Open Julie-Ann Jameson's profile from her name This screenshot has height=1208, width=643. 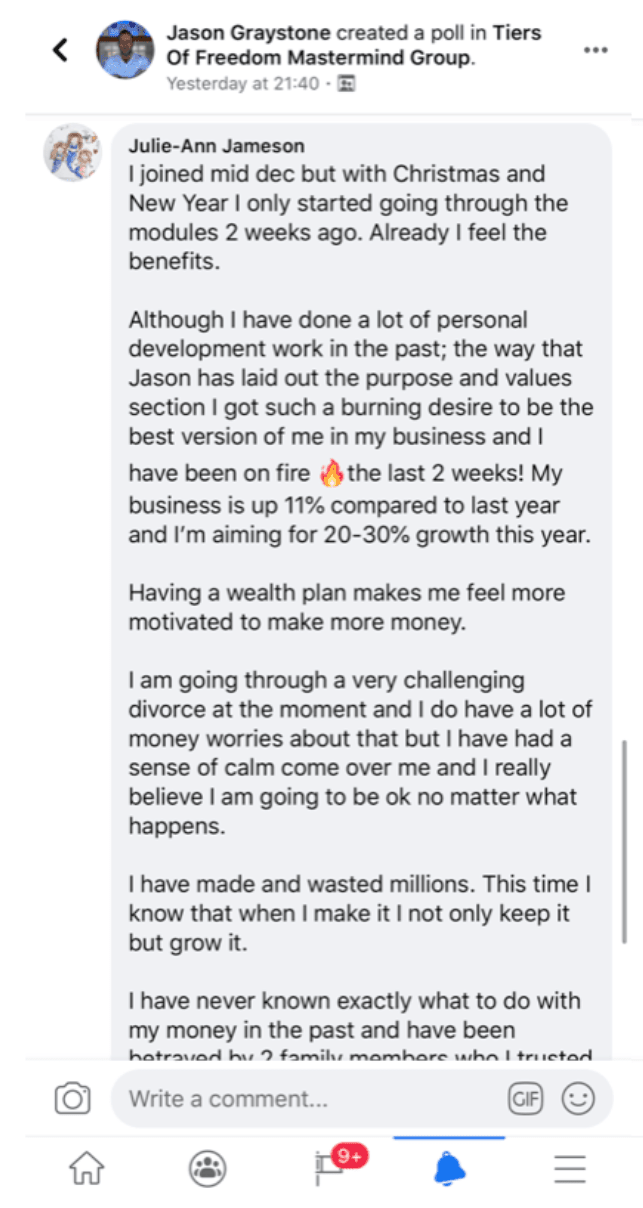click(216, 146)
